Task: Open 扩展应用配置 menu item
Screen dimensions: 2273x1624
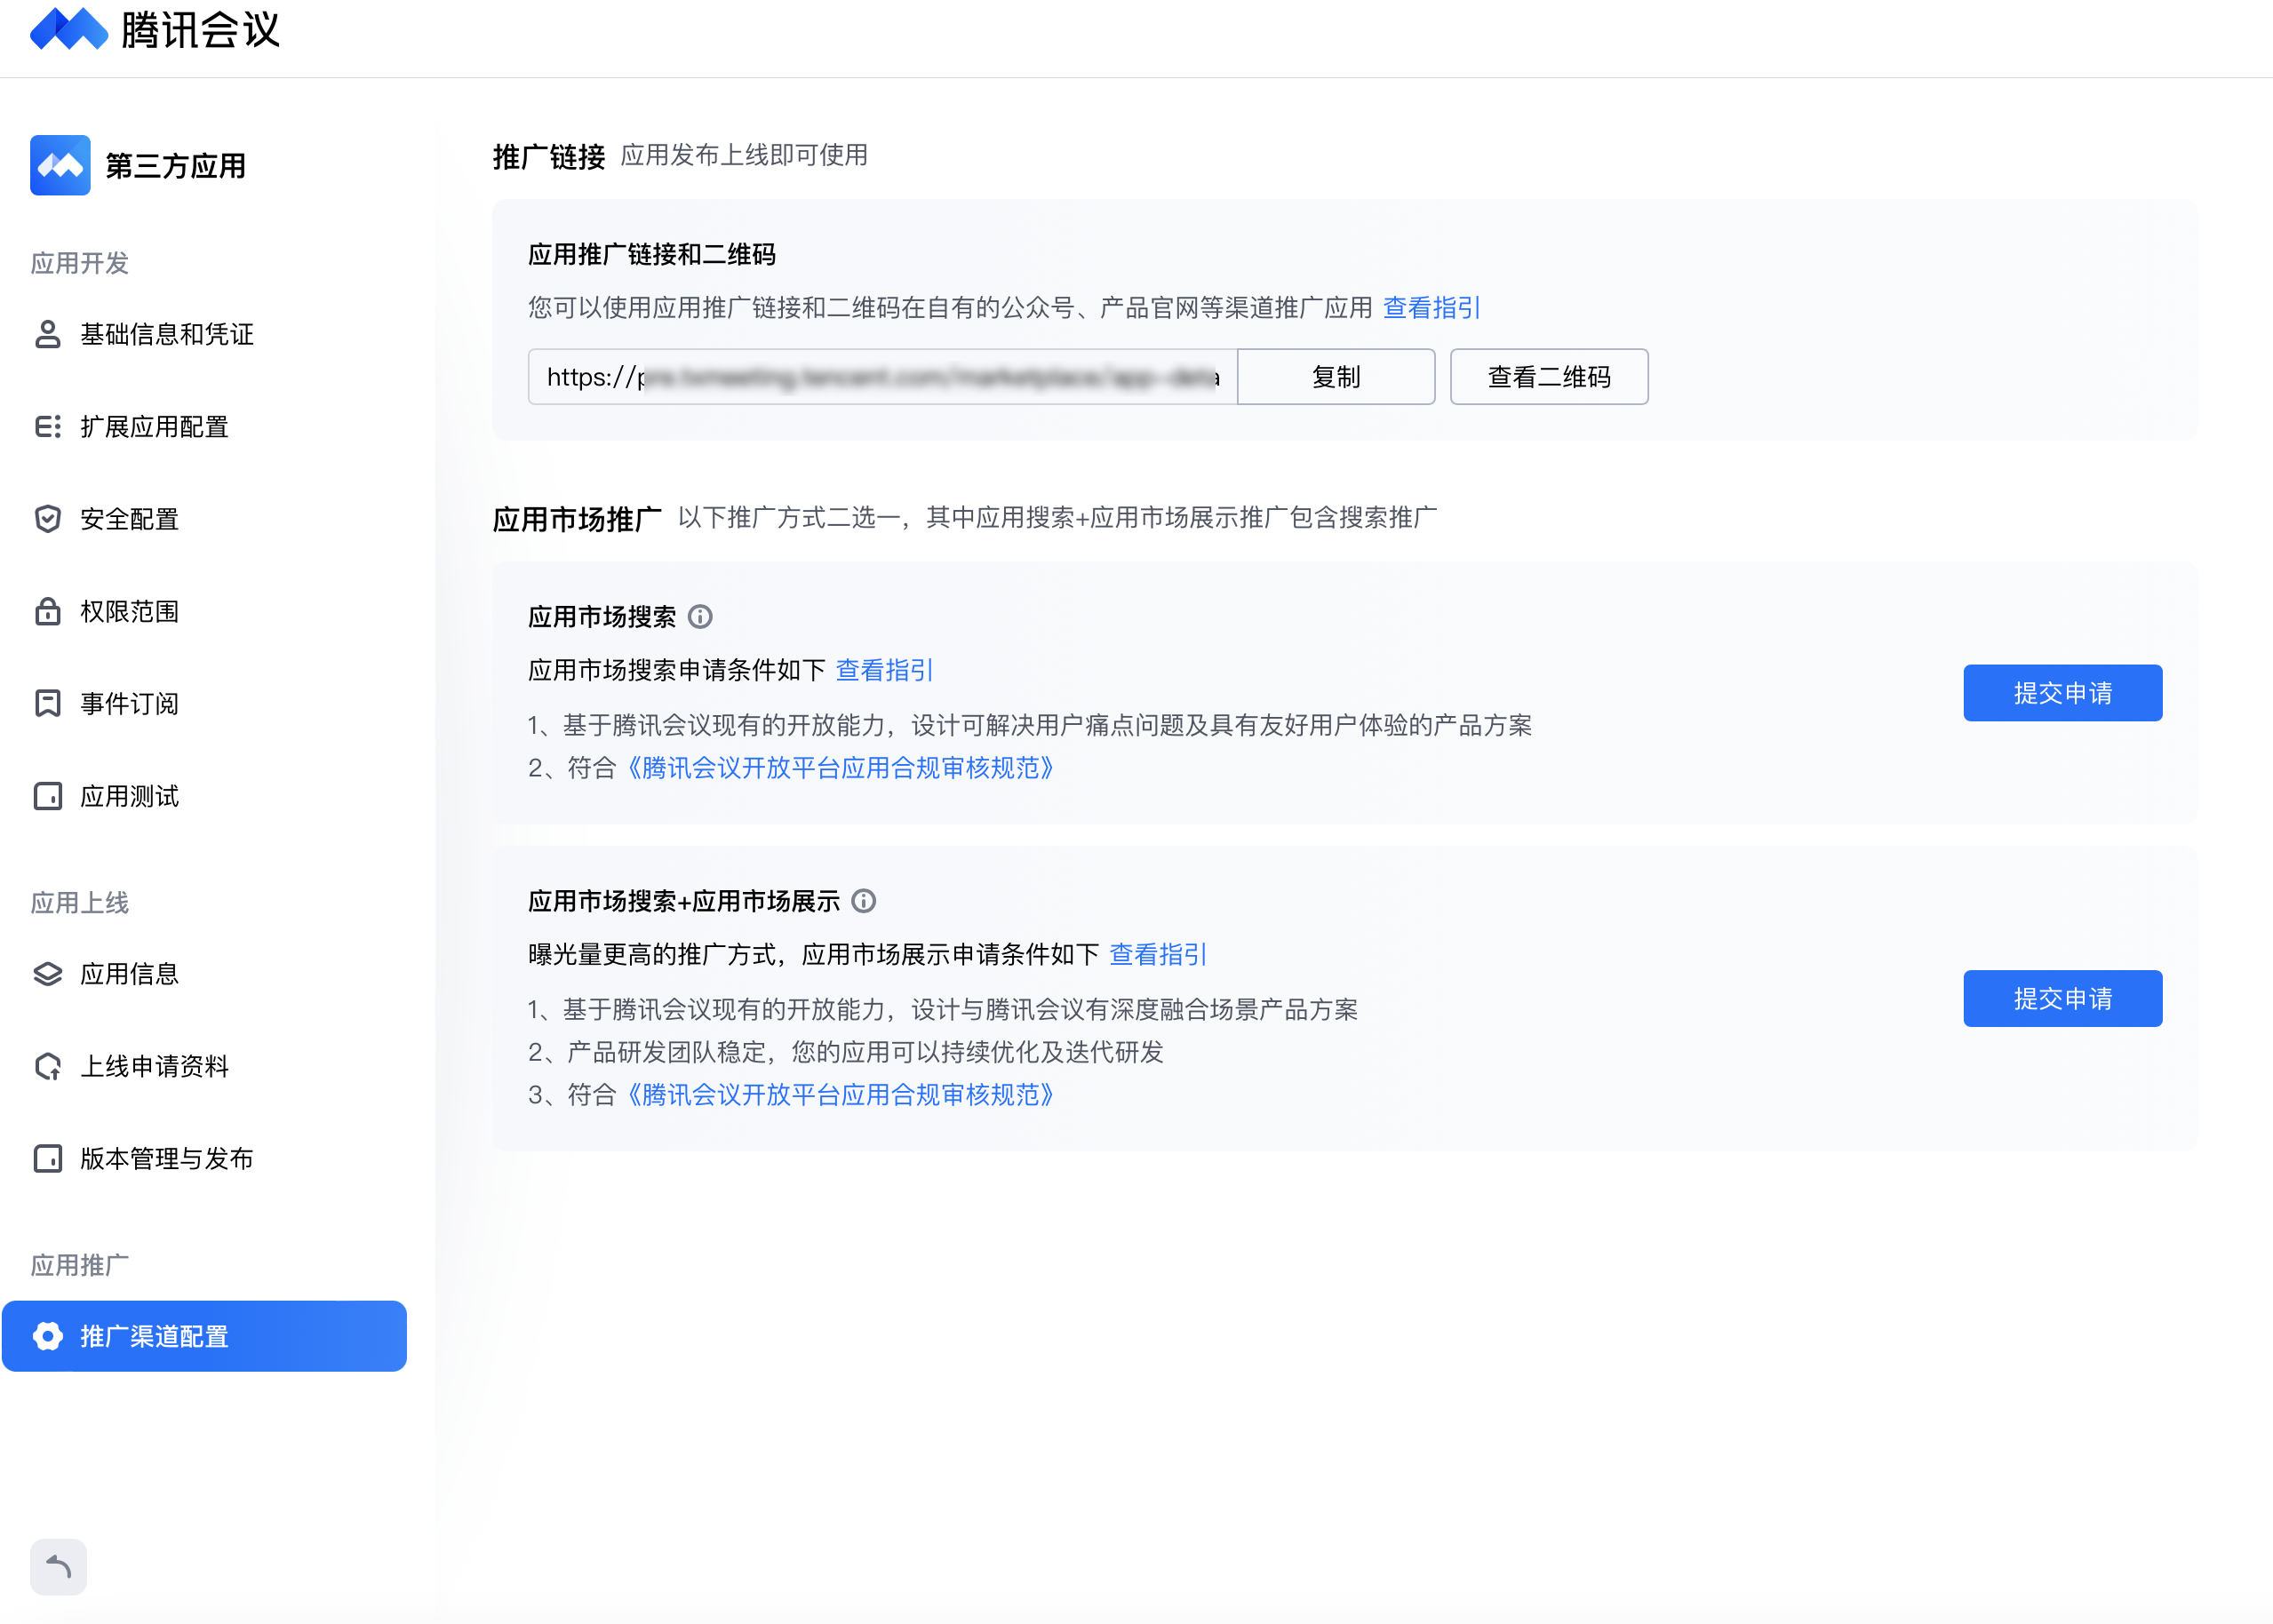Action: point(204,427)
